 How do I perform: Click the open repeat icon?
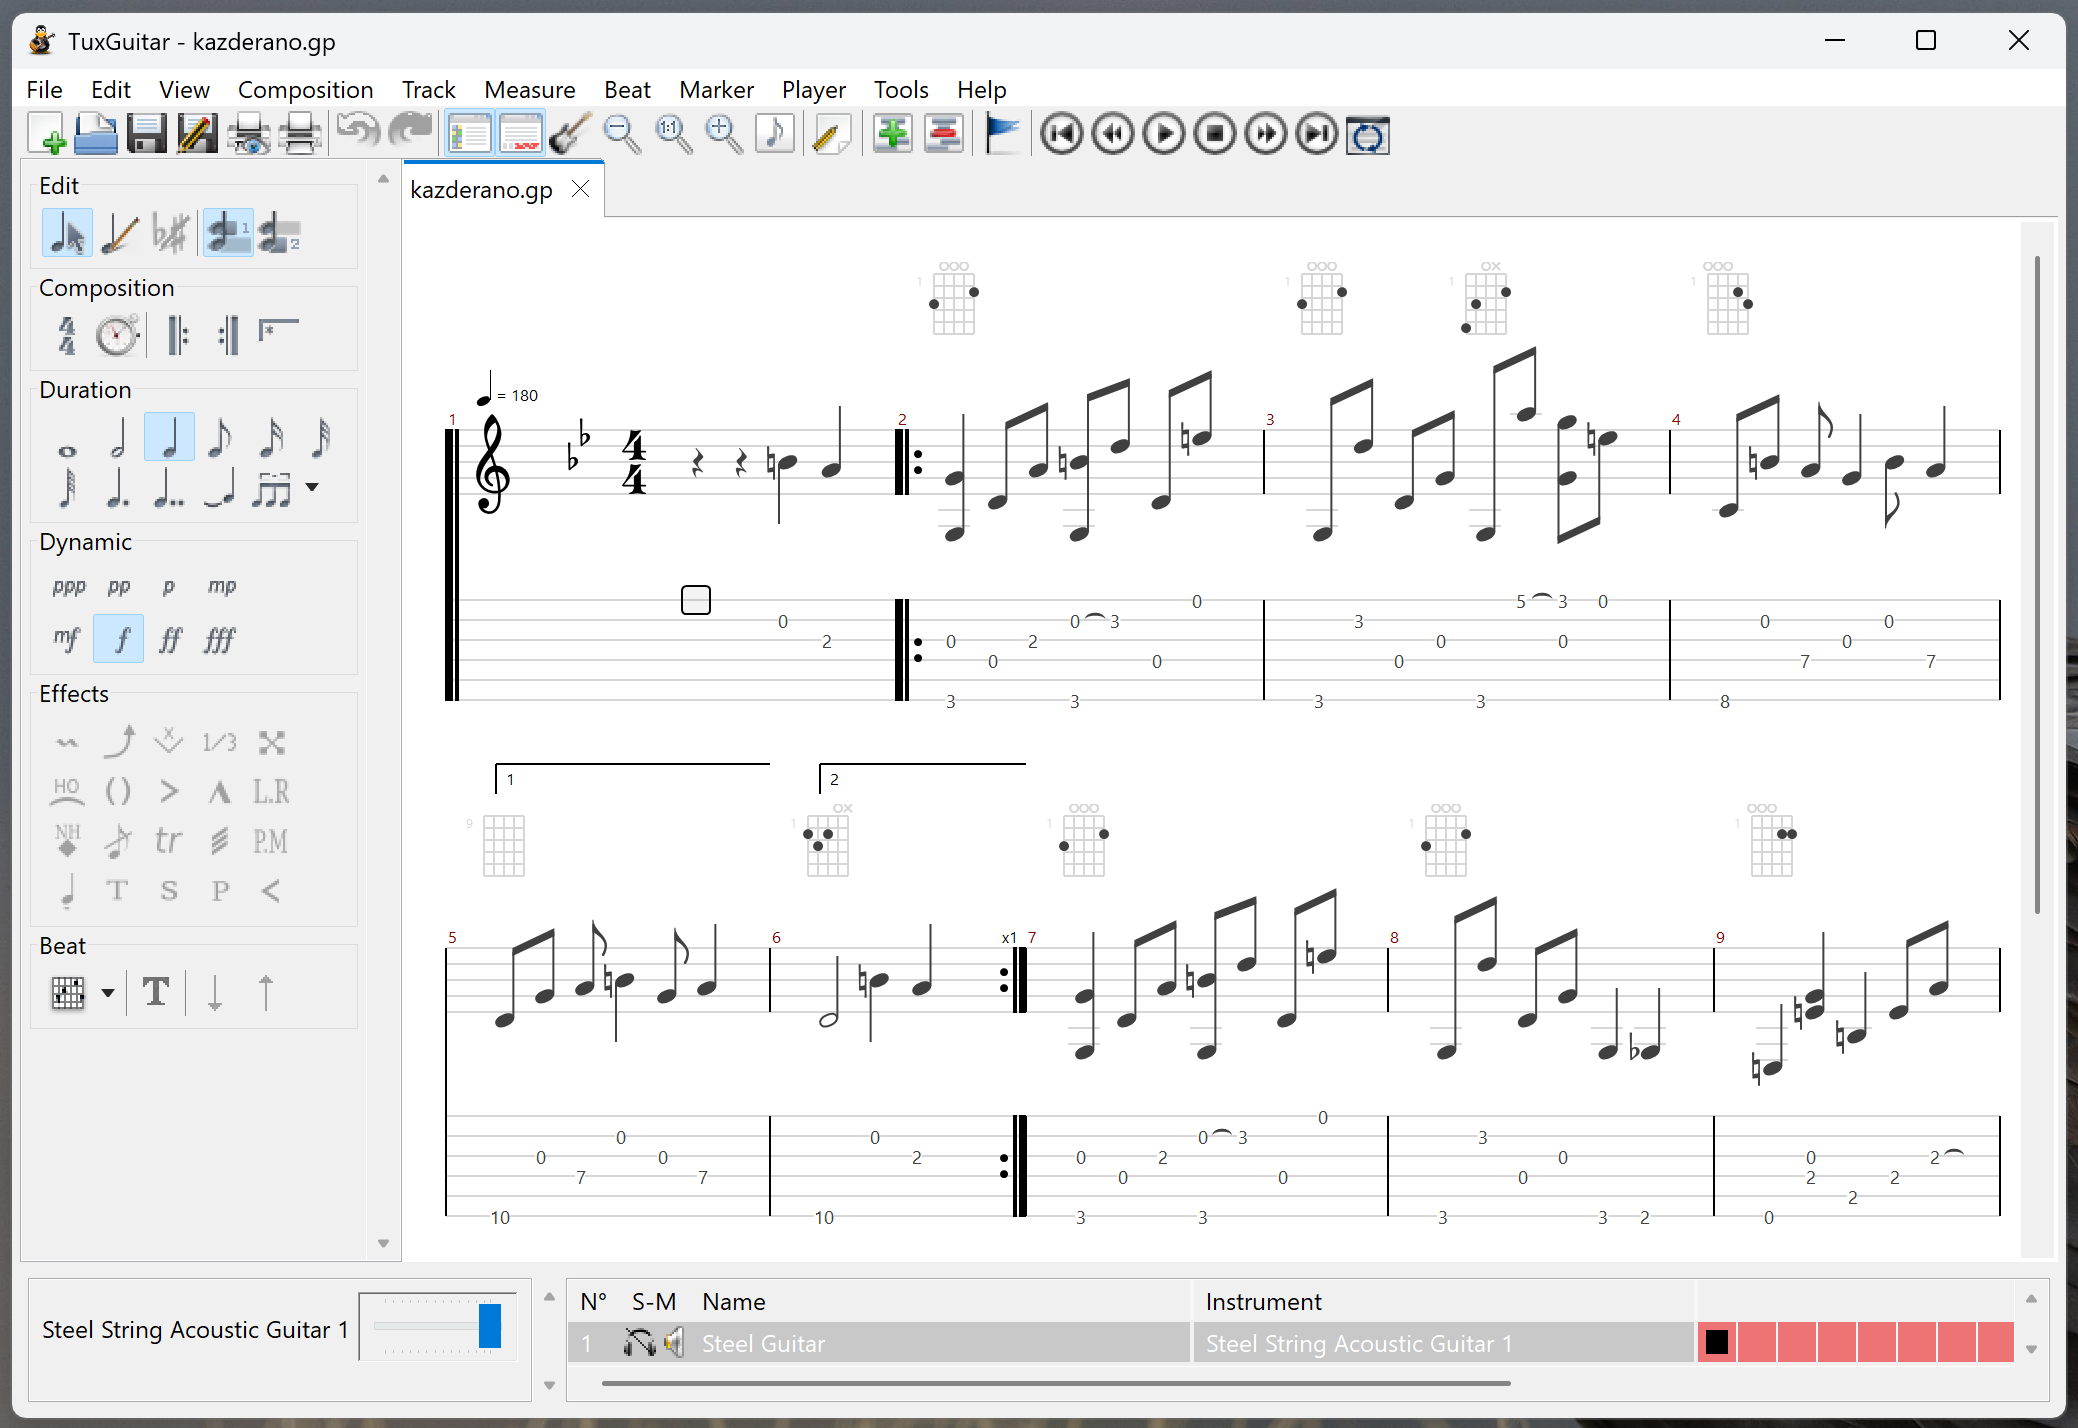click(178, 336)
